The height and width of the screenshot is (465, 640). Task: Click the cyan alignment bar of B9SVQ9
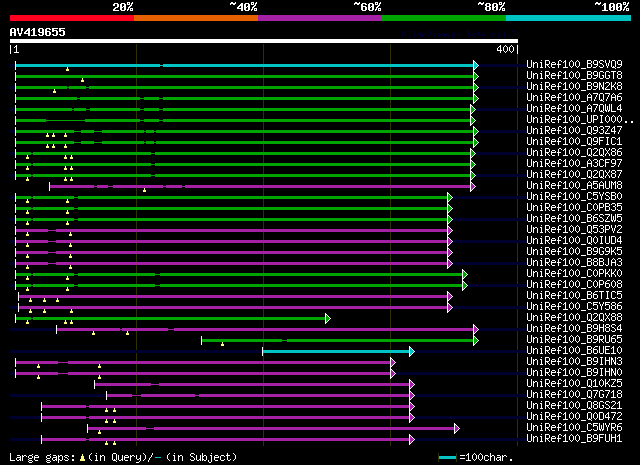[x=244, y=65]
